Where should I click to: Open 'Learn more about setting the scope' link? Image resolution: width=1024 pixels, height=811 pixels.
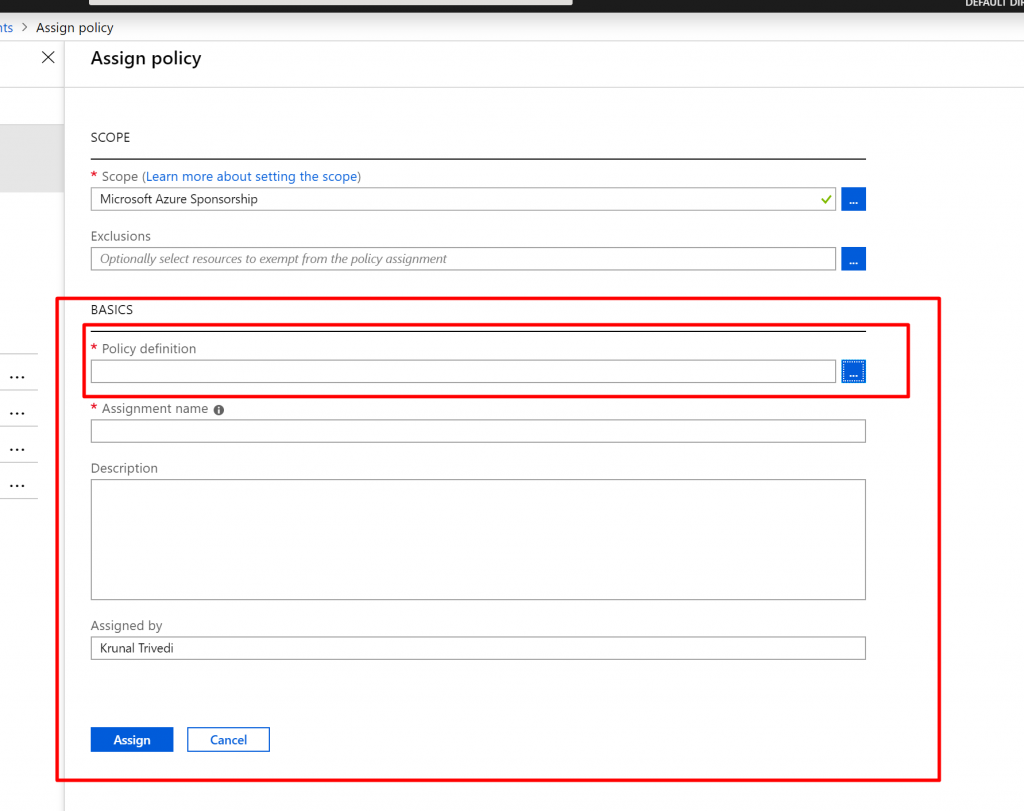pyautogui.click(x=251, y=176)
